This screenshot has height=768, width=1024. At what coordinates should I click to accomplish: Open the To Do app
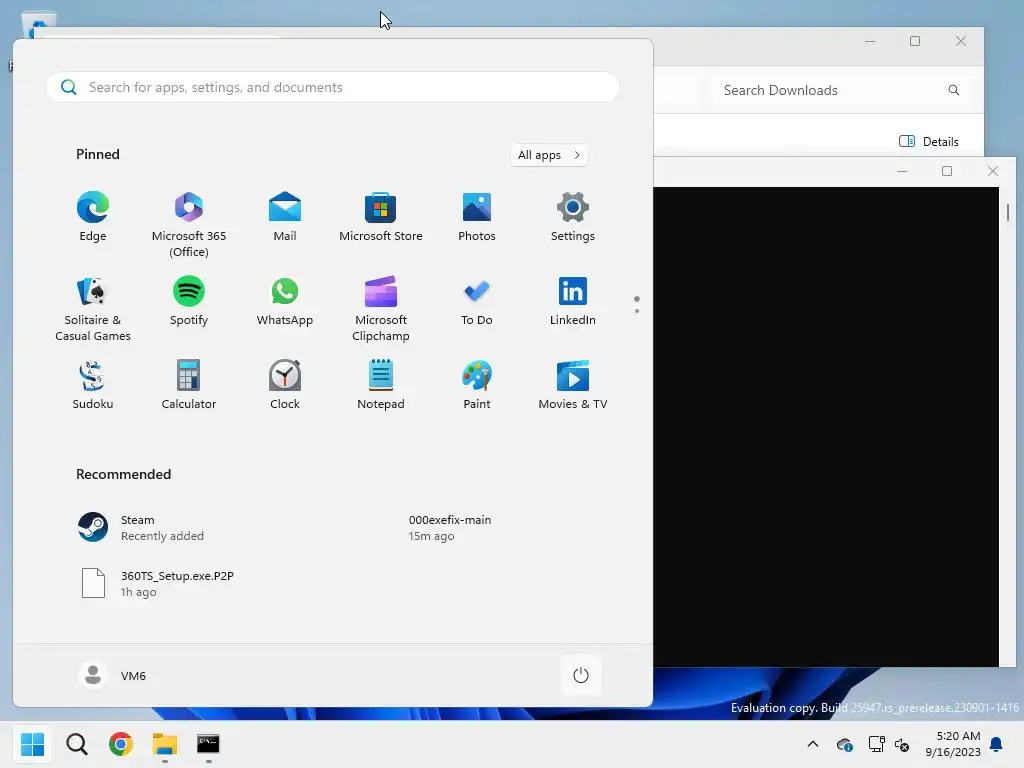click(x=477, y=301)
